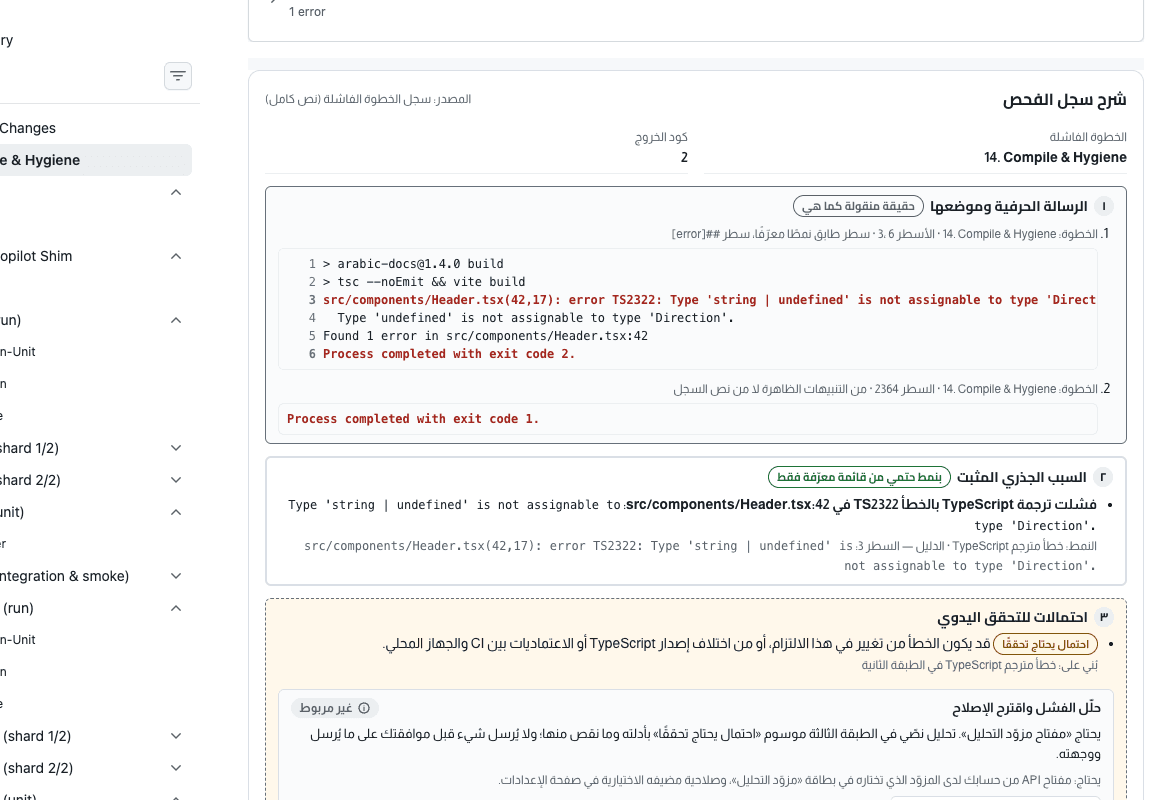This screenshot has height=800, width=1168.
Task: Click the «احتمال يحتاج تحققًا» badge
Action: [x=1045, y=644]
